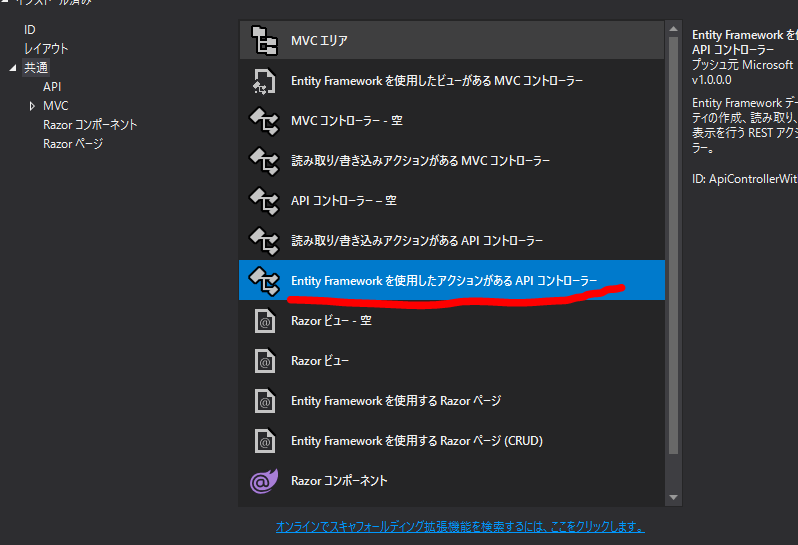Image resolution: width=798 pixels, height=545 pixels.
Task: Select Razor ページ in the left tree
Action: (x=73, y=144)
